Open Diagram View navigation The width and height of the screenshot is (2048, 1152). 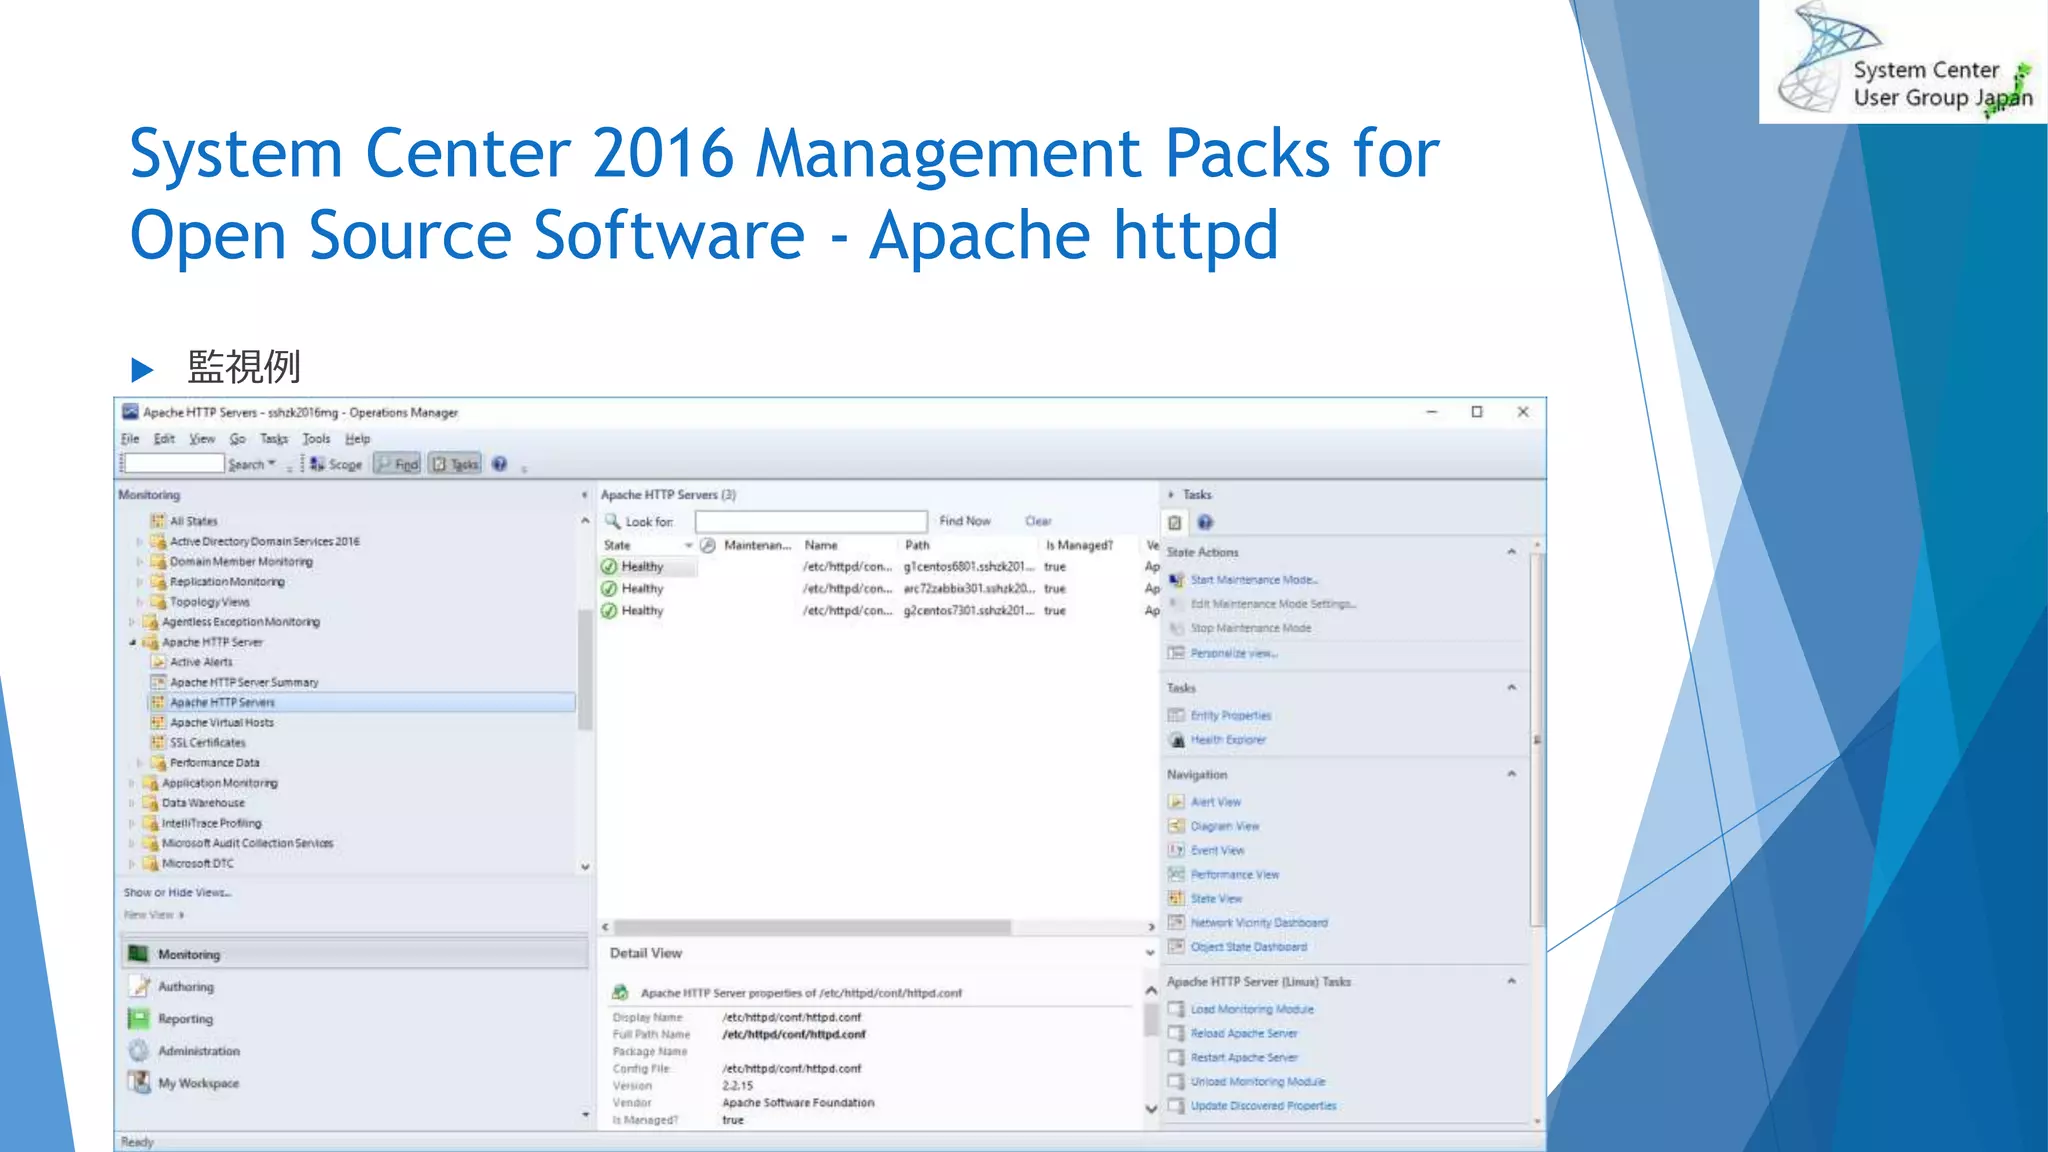[1224, 826]
